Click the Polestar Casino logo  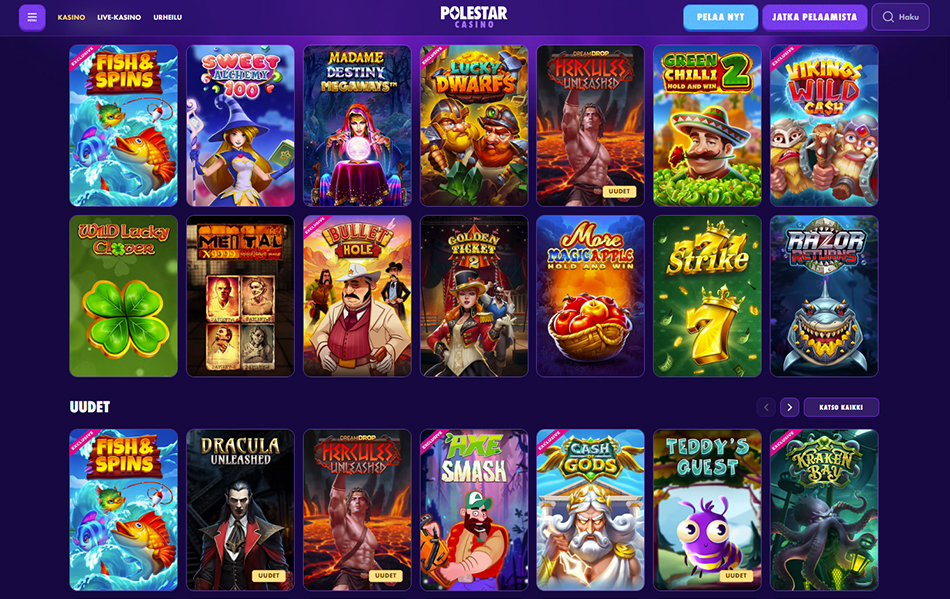coord(474,17)
